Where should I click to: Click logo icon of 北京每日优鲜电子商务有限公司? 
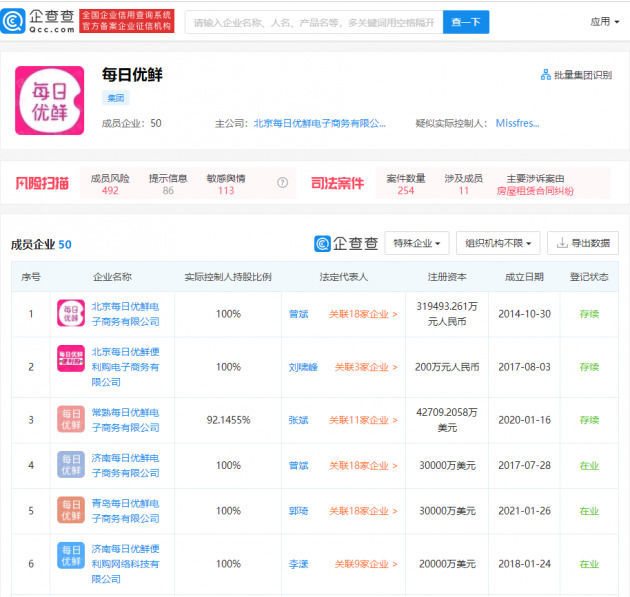71,313
